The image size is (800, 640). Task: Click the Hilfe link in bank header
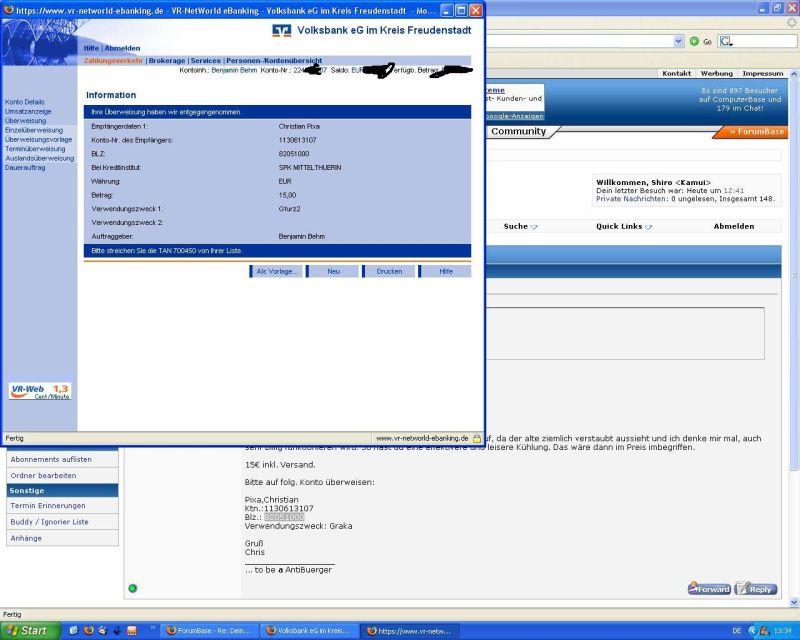(x=91, y=48)
